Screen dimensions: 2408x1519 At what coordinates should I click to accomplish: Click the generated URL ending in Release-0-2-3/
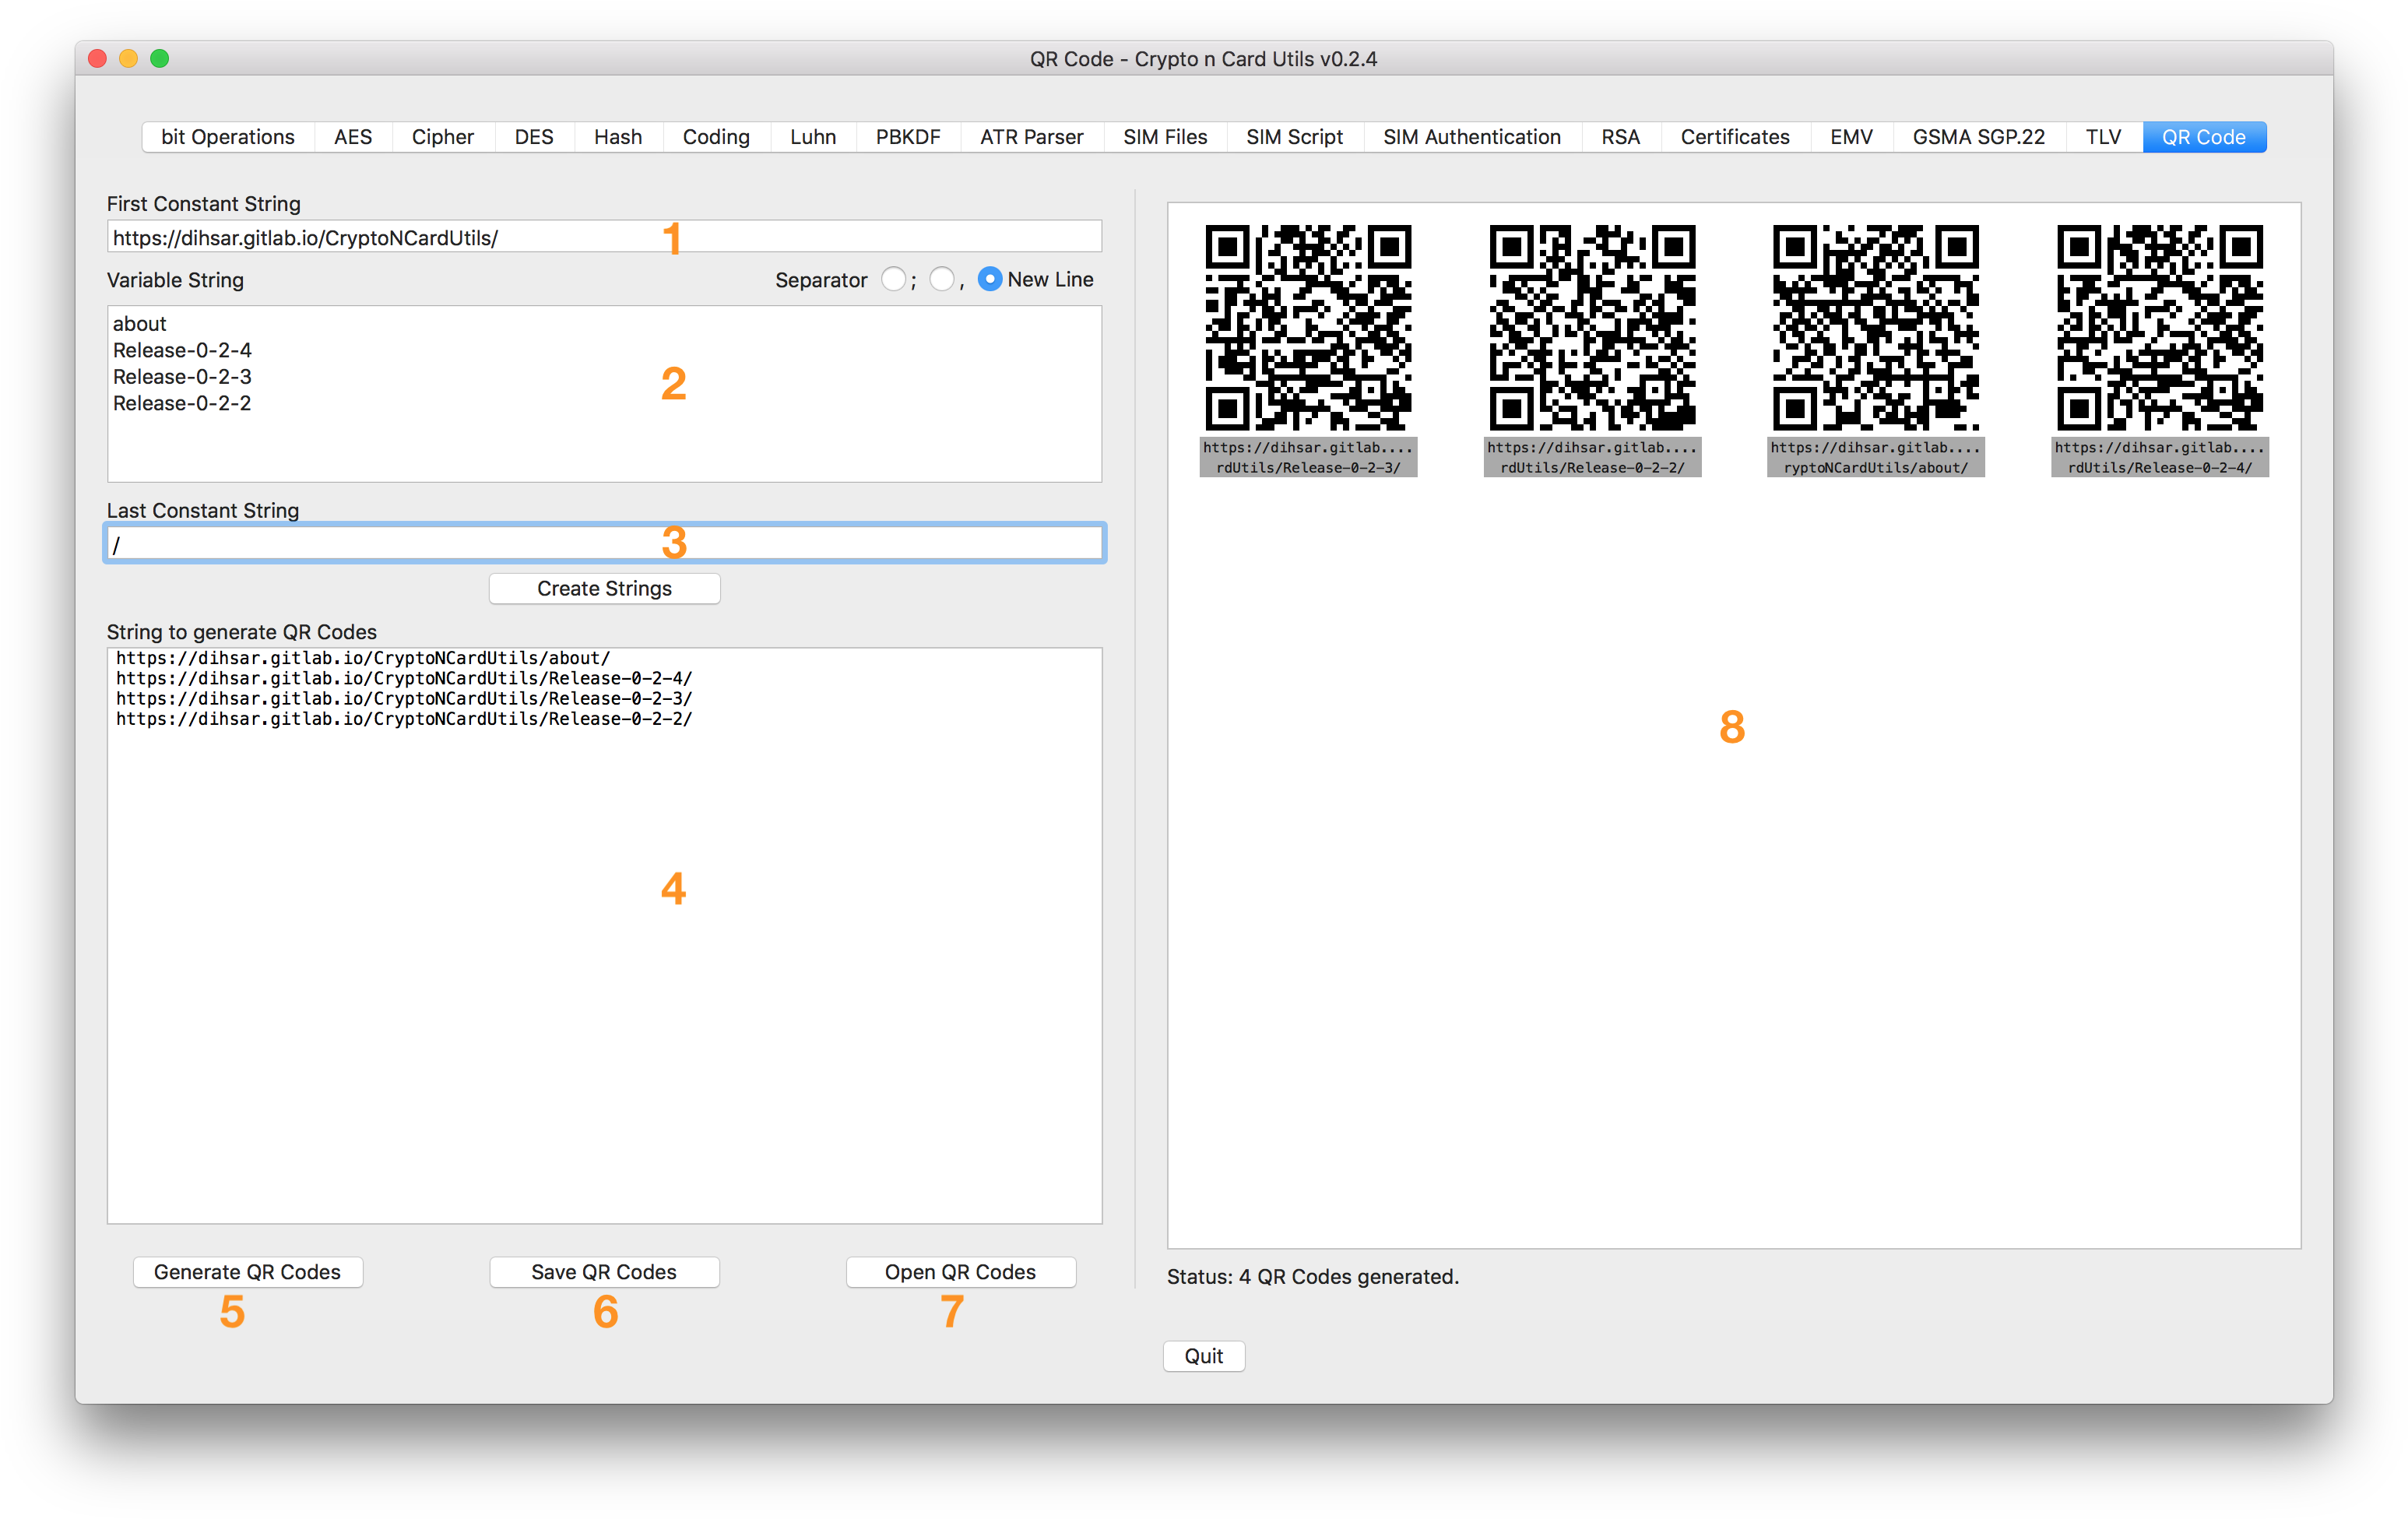coord(404,698)
